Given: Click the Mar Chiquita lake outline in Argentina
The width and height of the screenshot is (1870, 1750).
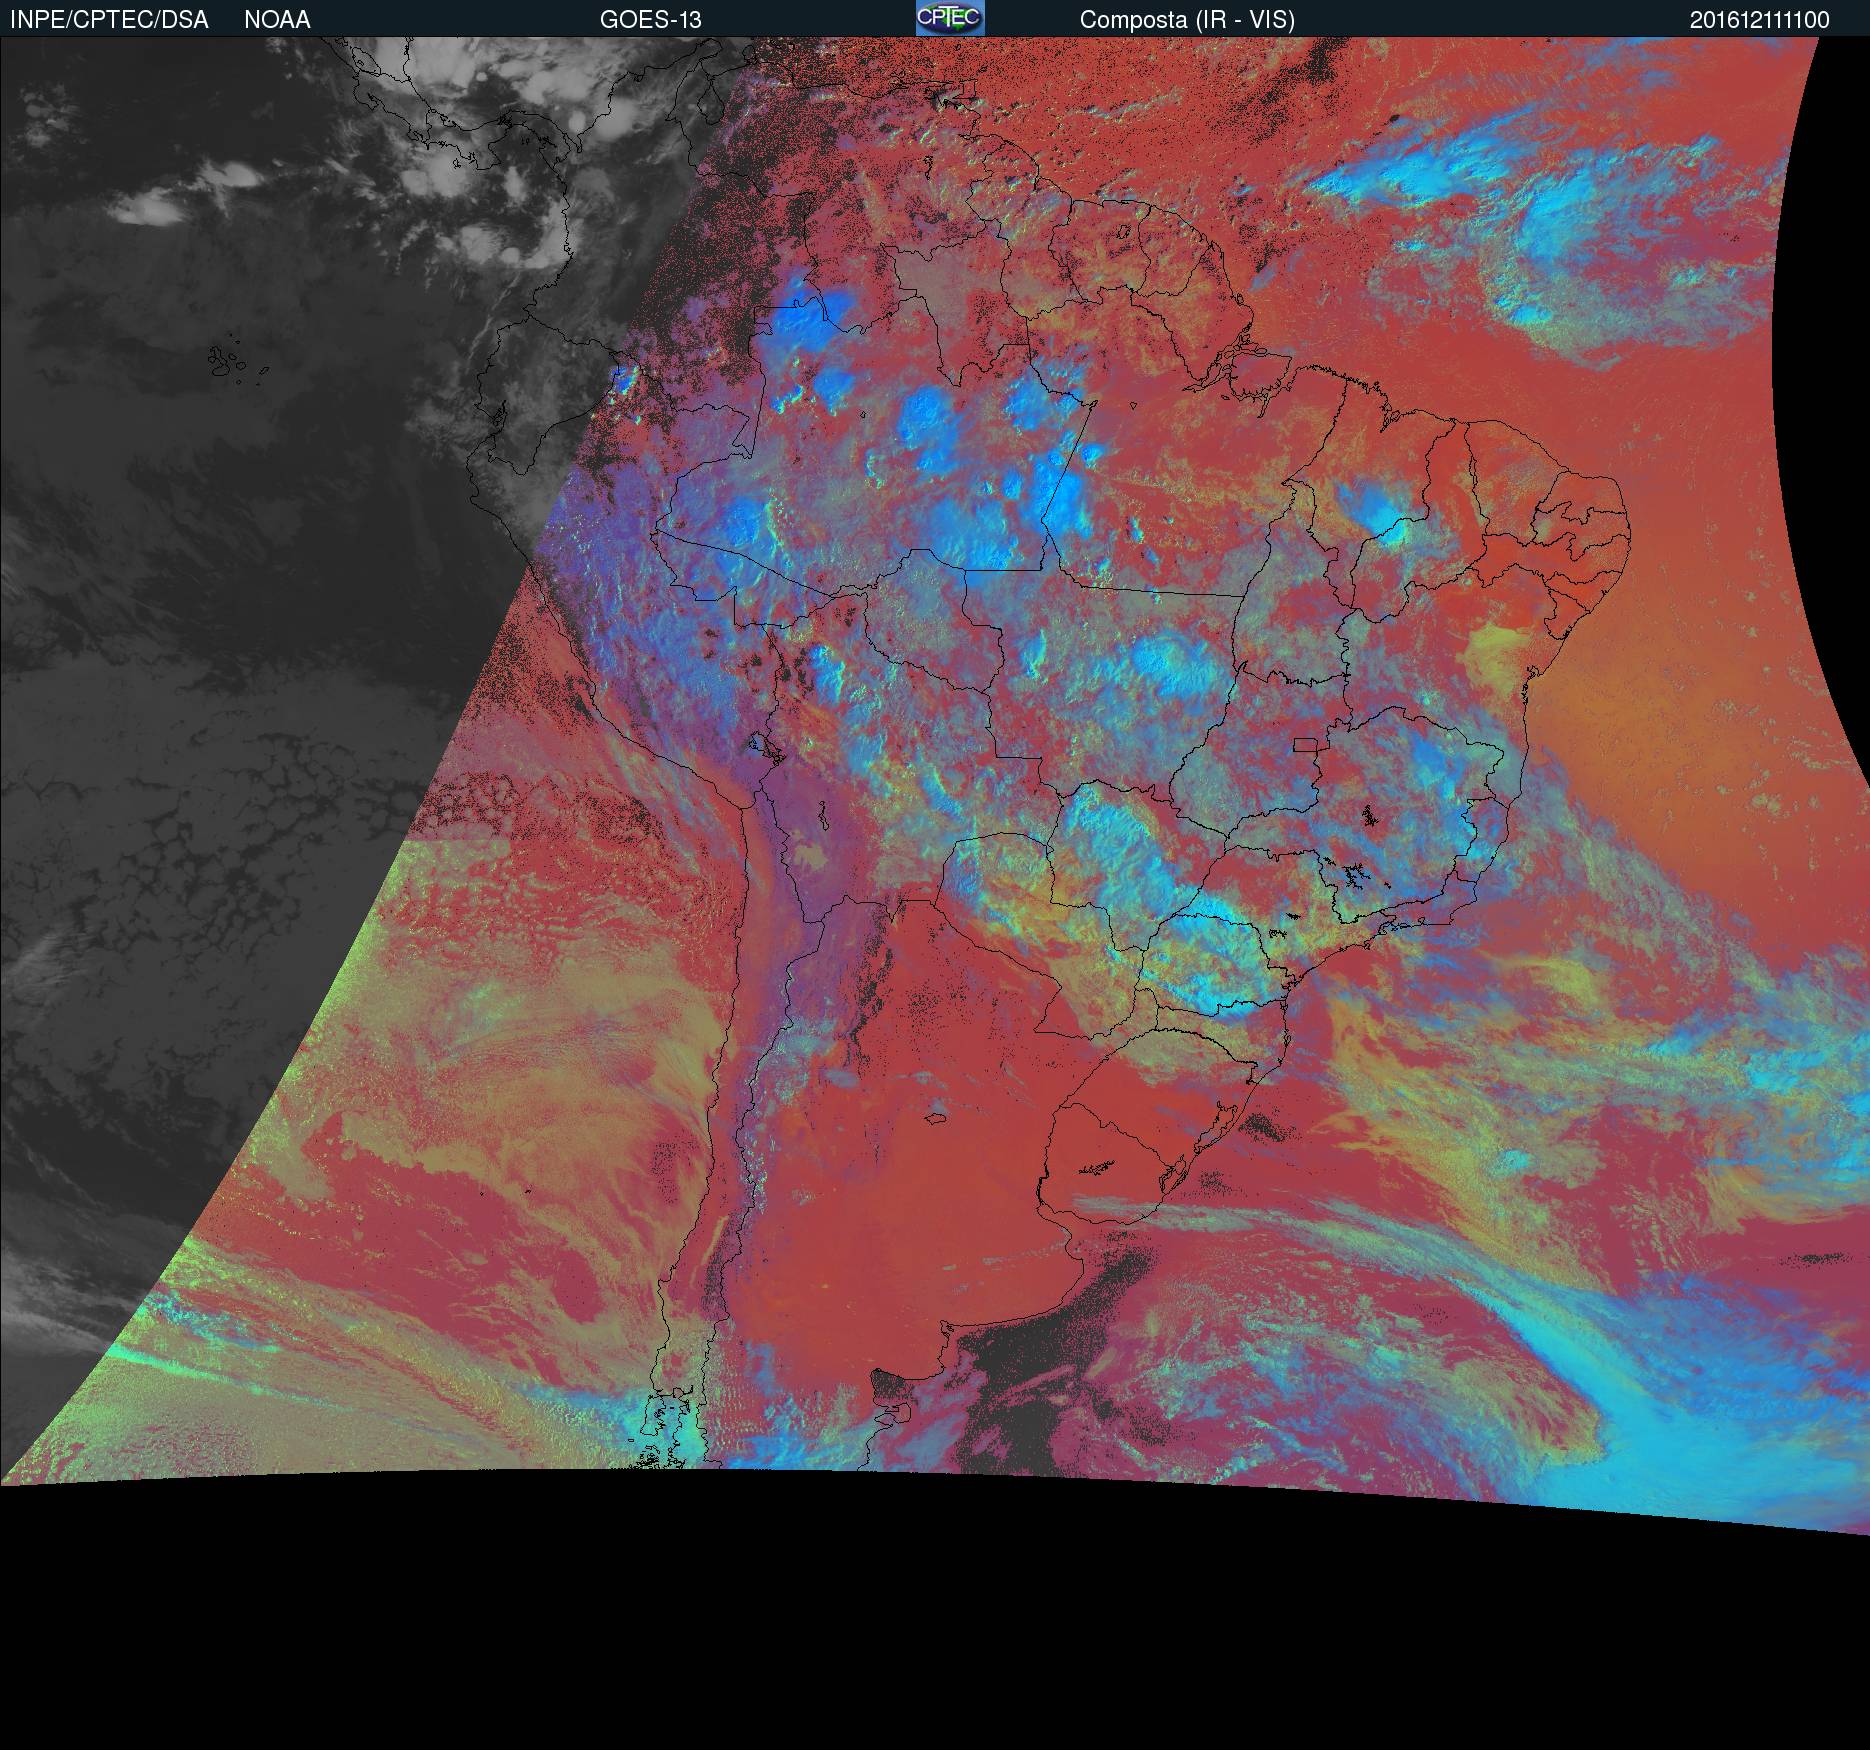Looking at the screenshot, I should point(935,1118).
